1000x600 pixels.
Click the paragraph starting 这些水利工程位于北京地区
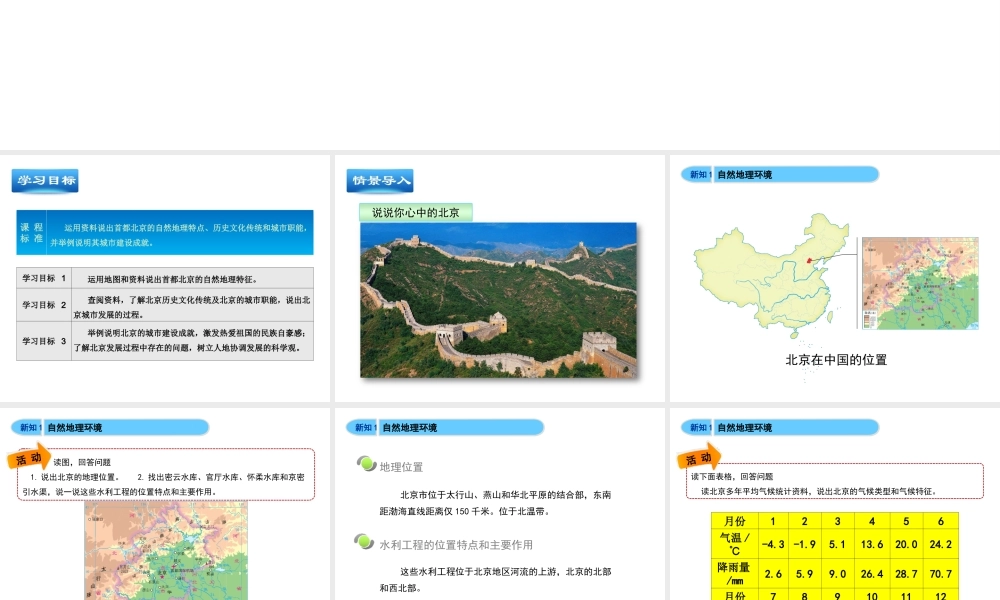click(x=496, y=580)
